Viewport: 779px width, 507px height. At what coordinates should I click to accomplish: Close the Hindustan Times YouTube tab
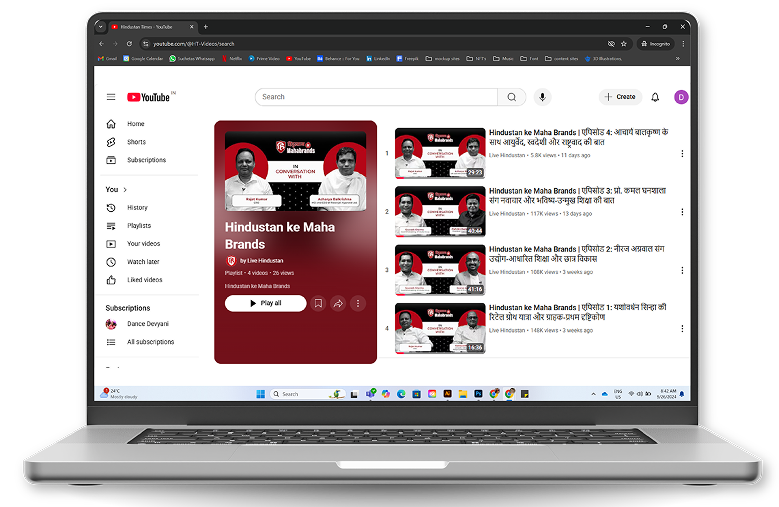tap(191, 27)
